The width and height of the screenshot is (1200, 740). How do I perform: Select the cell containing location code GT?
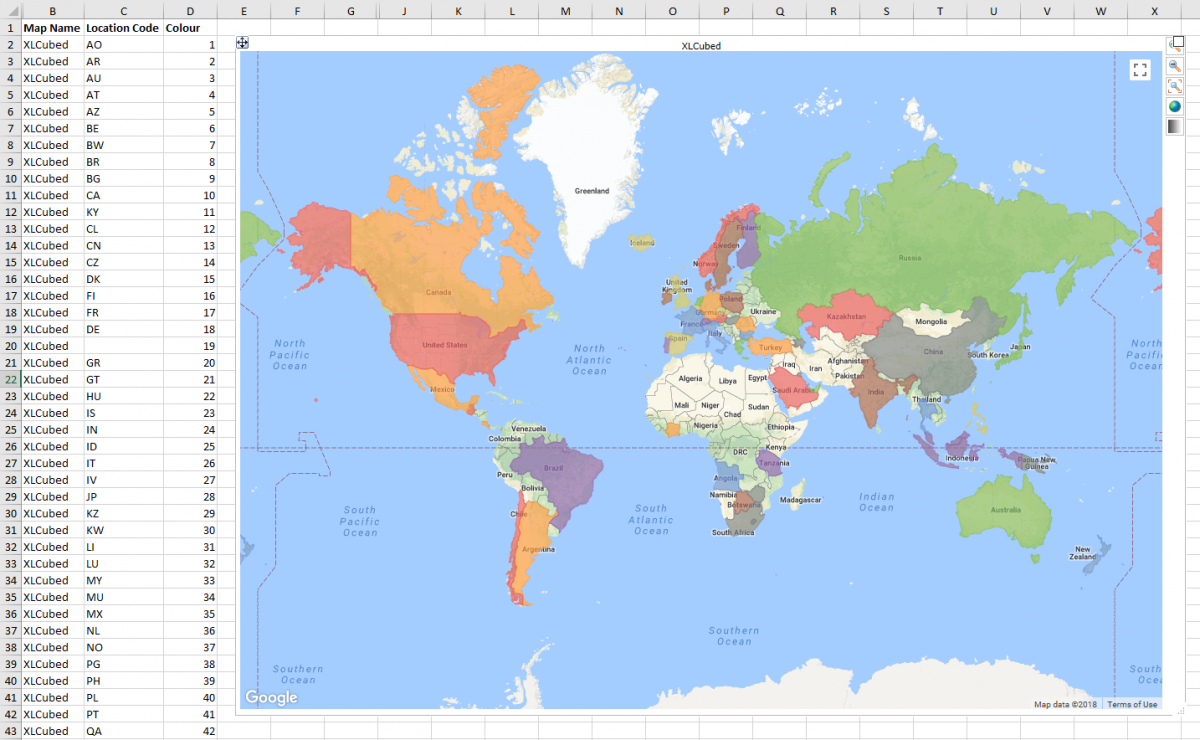(x=123, y=380)
